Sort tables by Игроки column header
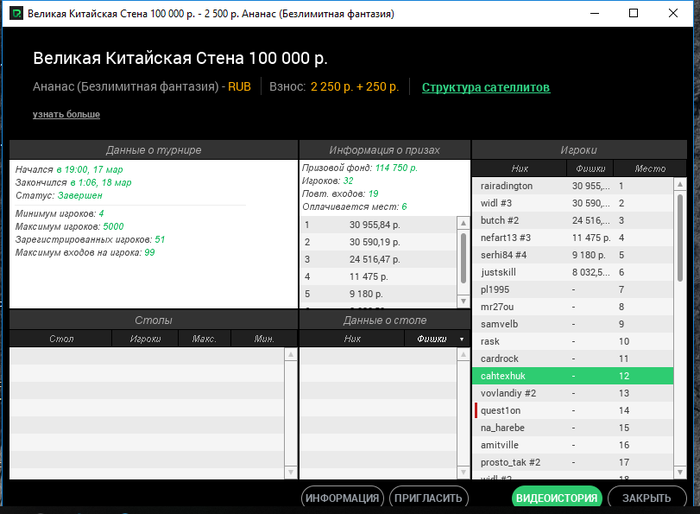This screenshot has height=514, width=700. click(145, 338)
